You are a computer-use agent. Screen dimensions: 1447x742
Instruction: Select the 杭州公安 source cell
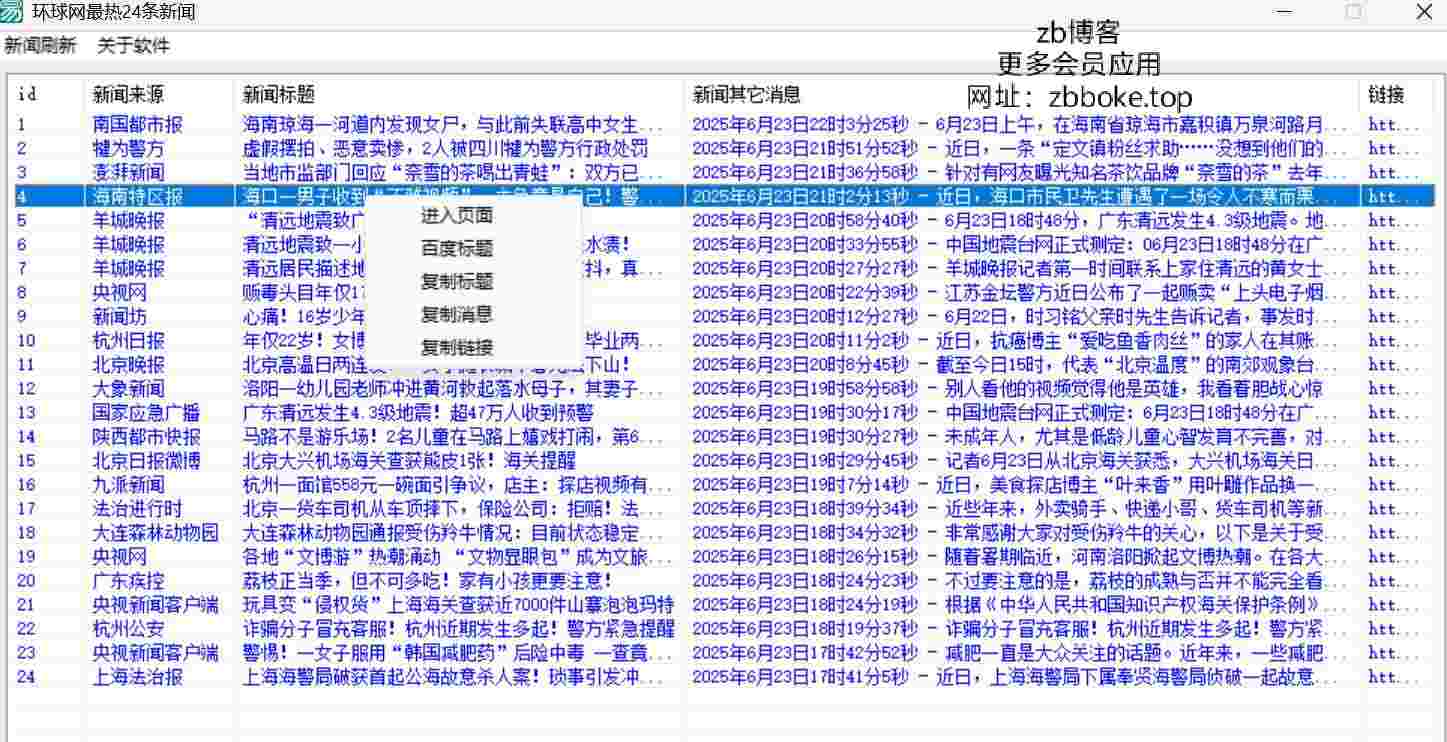pyautogui.click(x=129, y=629)
